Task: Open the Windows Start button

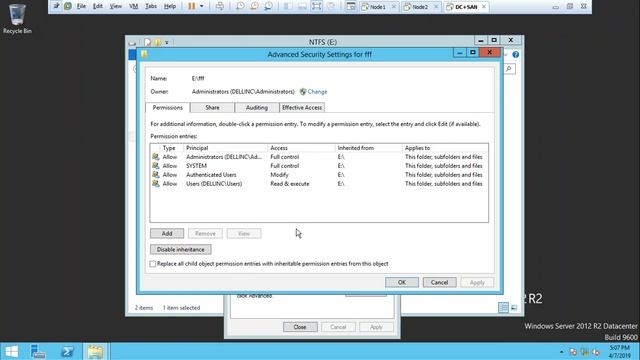Action: click(x=11, y=351)
